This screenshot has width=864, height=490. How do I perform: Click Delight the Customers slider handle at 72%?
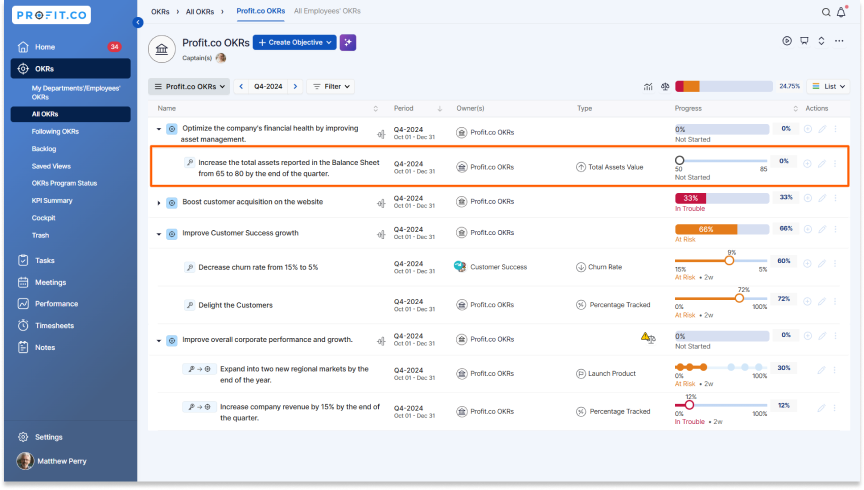(739, 298)
